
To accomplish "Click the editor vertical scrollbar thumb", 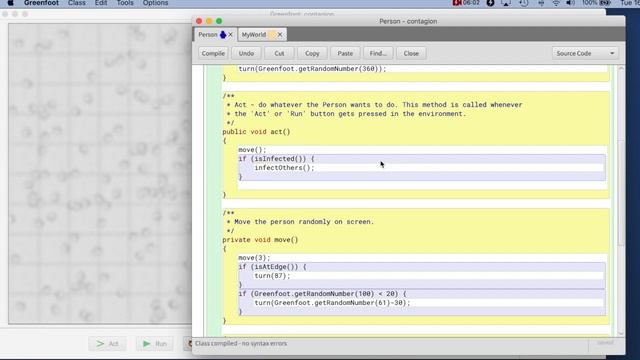I will (x=621, y=192).
